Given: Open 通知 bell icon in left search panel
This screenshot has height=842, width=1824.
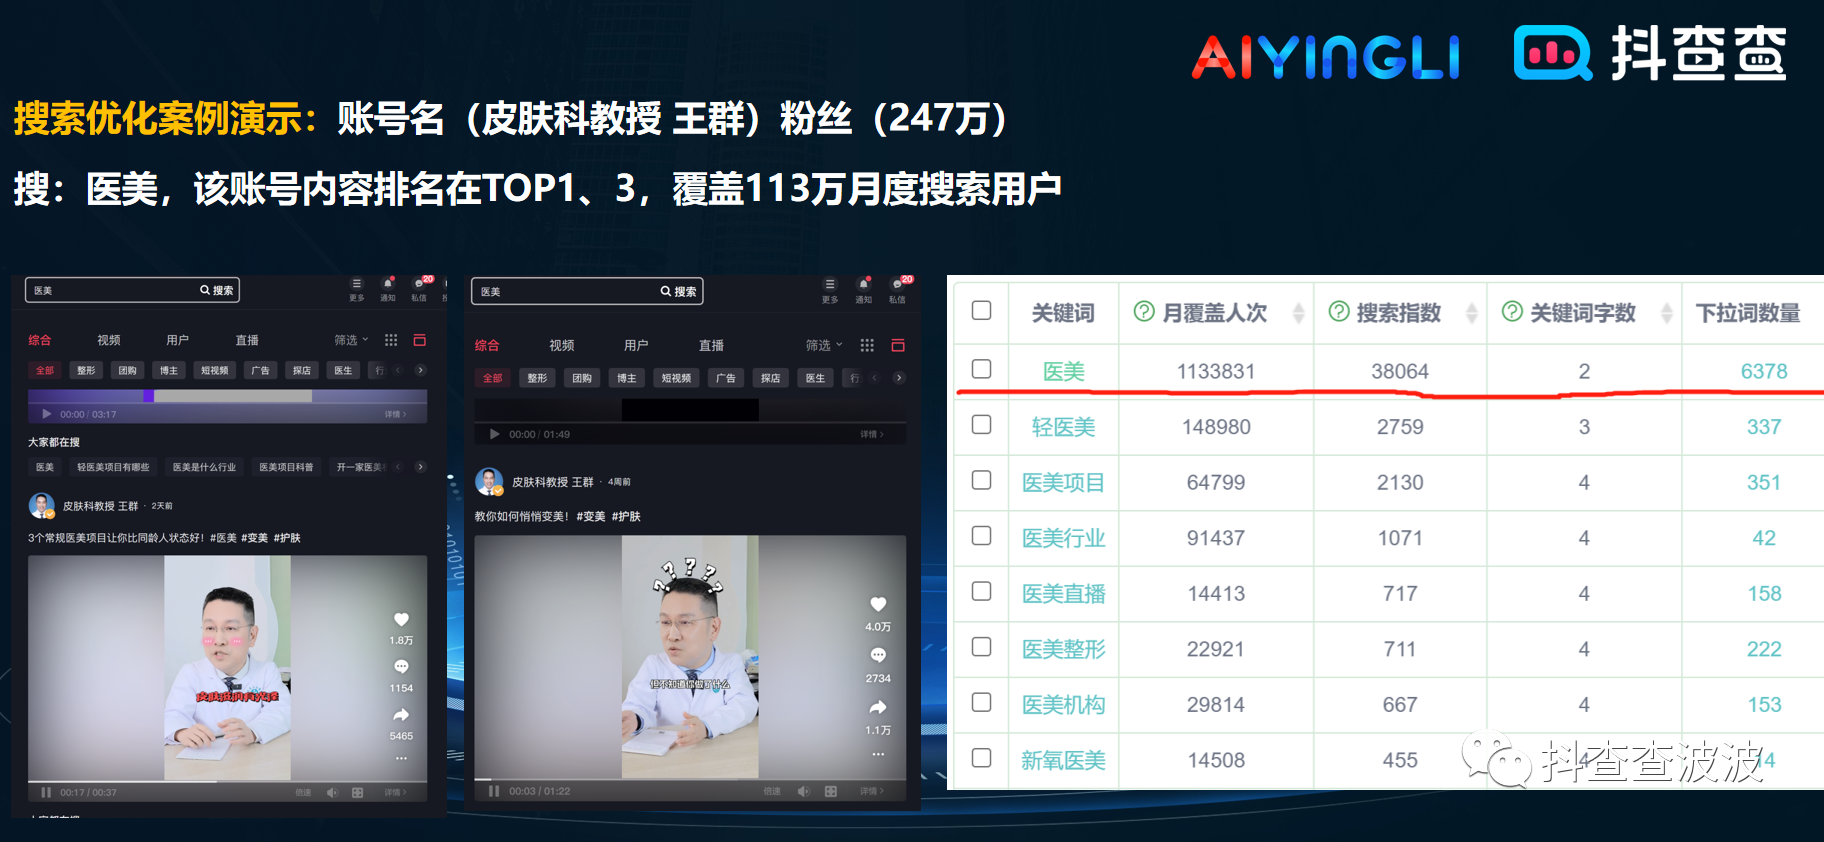Looking at the screenshot, I should pyautogui.click(x=388, y=284).
